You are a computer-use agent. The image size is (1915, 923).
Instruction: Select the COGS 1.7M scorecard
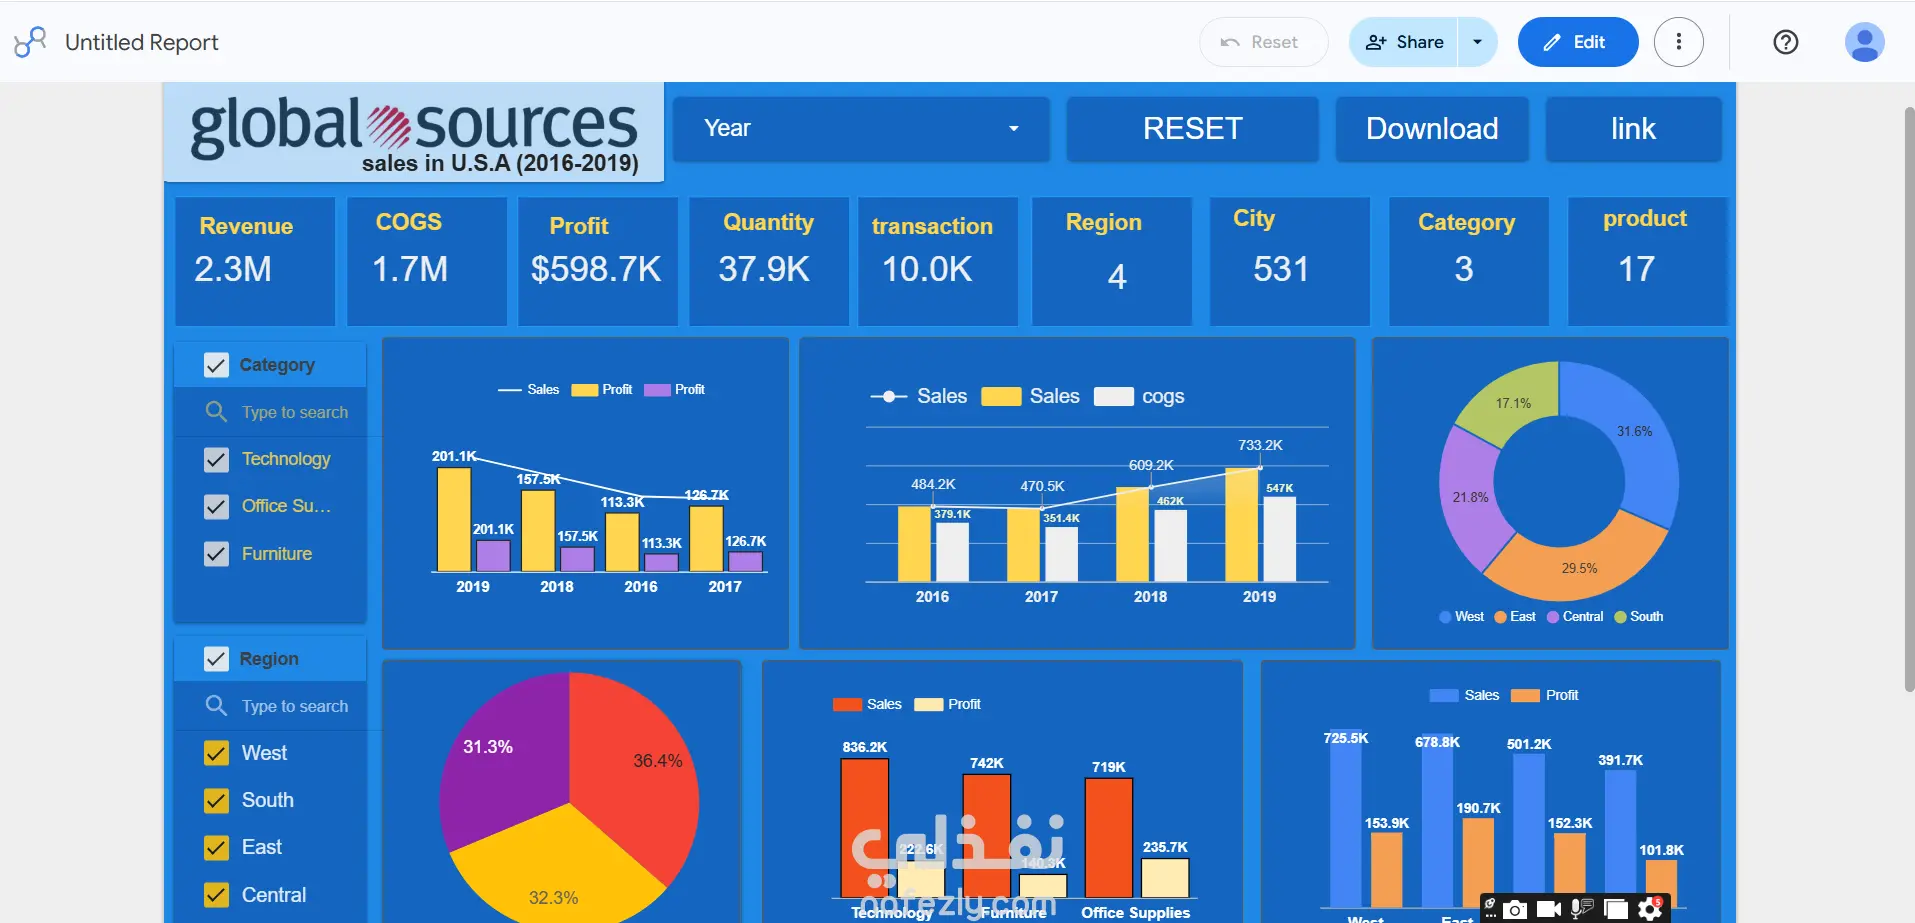tap(427, 261)
